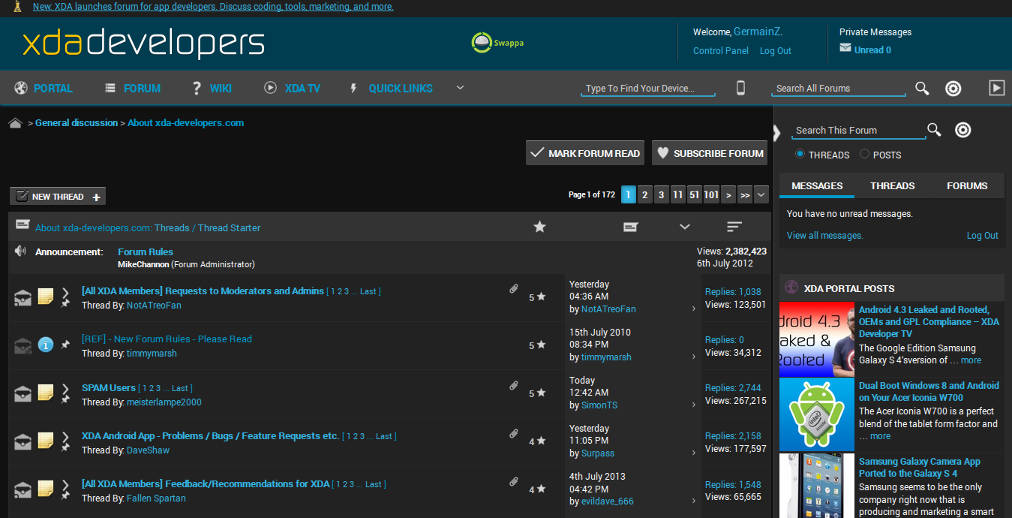1012x518 pixels.
Task: Switch to the Forums sidebar tab
Action: click(966, 185)
